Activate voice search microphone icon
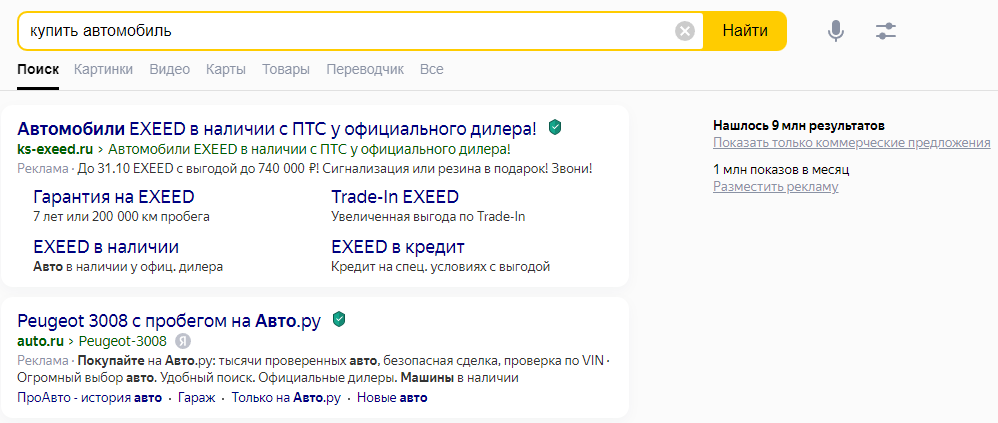The width and height of the screenshot is (998, 423). (836, 31)
